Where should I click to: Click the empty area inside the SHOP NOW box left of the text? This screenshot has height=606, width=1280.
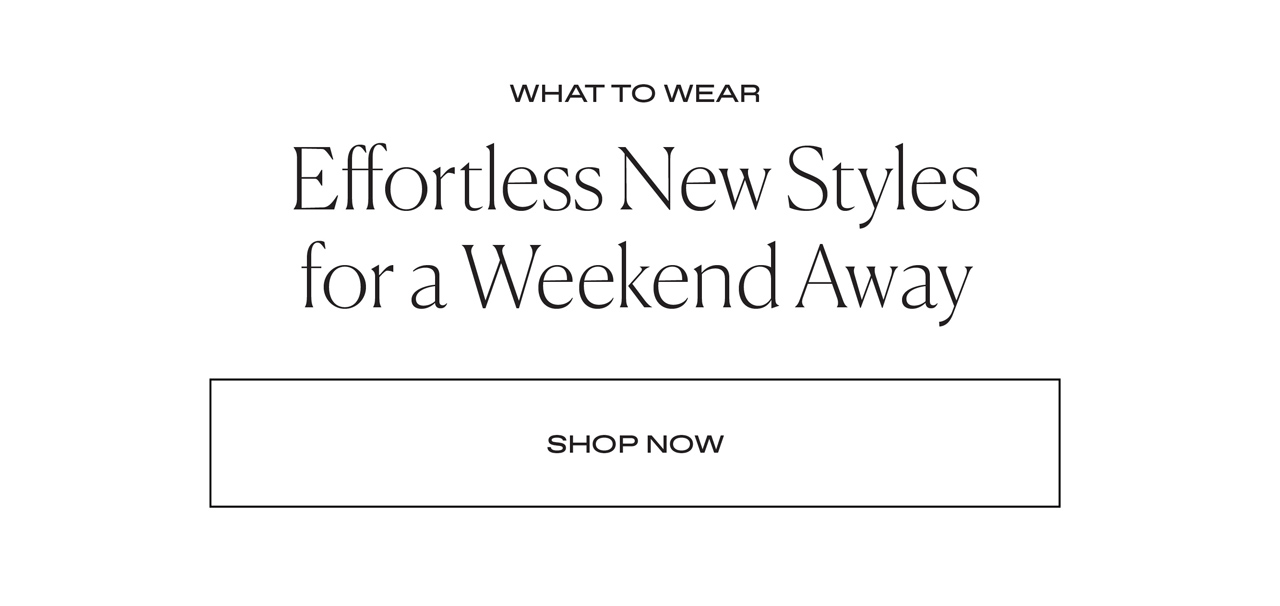(380, 443)
